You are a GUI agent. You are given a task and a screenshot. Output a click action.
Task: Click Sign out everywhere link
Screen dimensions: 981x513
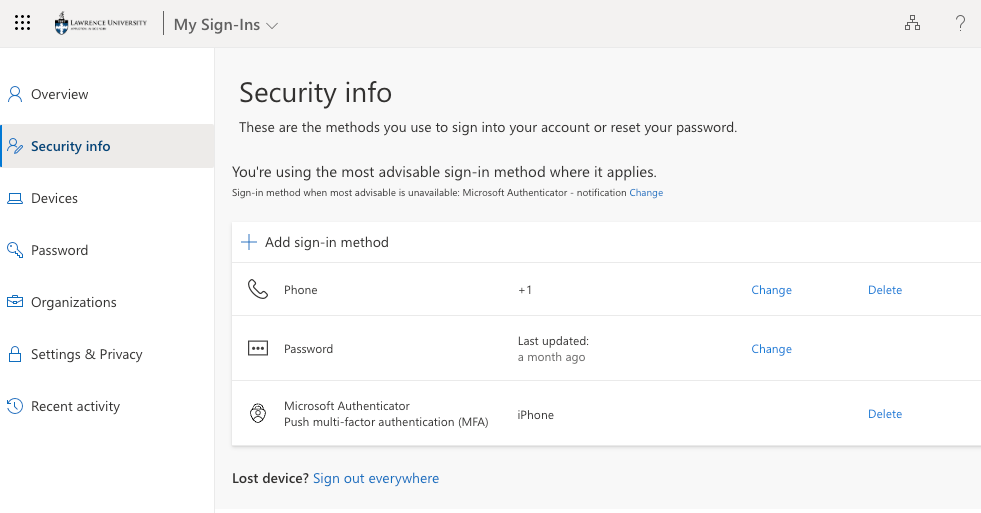point(376,479)
